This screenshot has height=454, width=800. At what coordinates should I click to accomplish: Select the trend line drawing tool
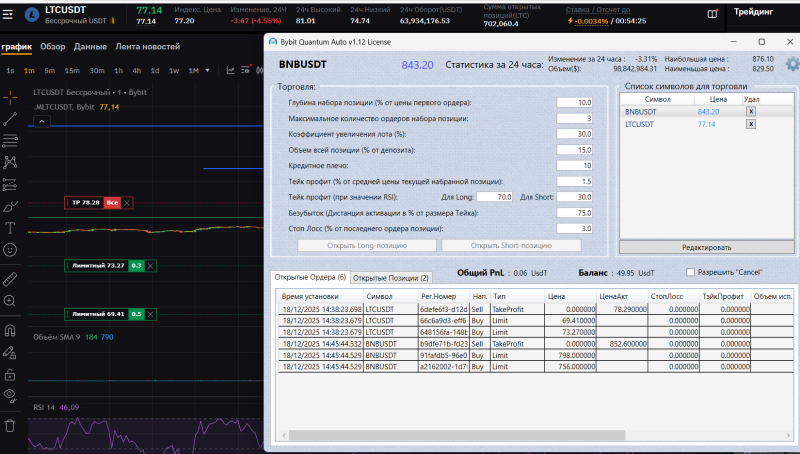point(10,117)
